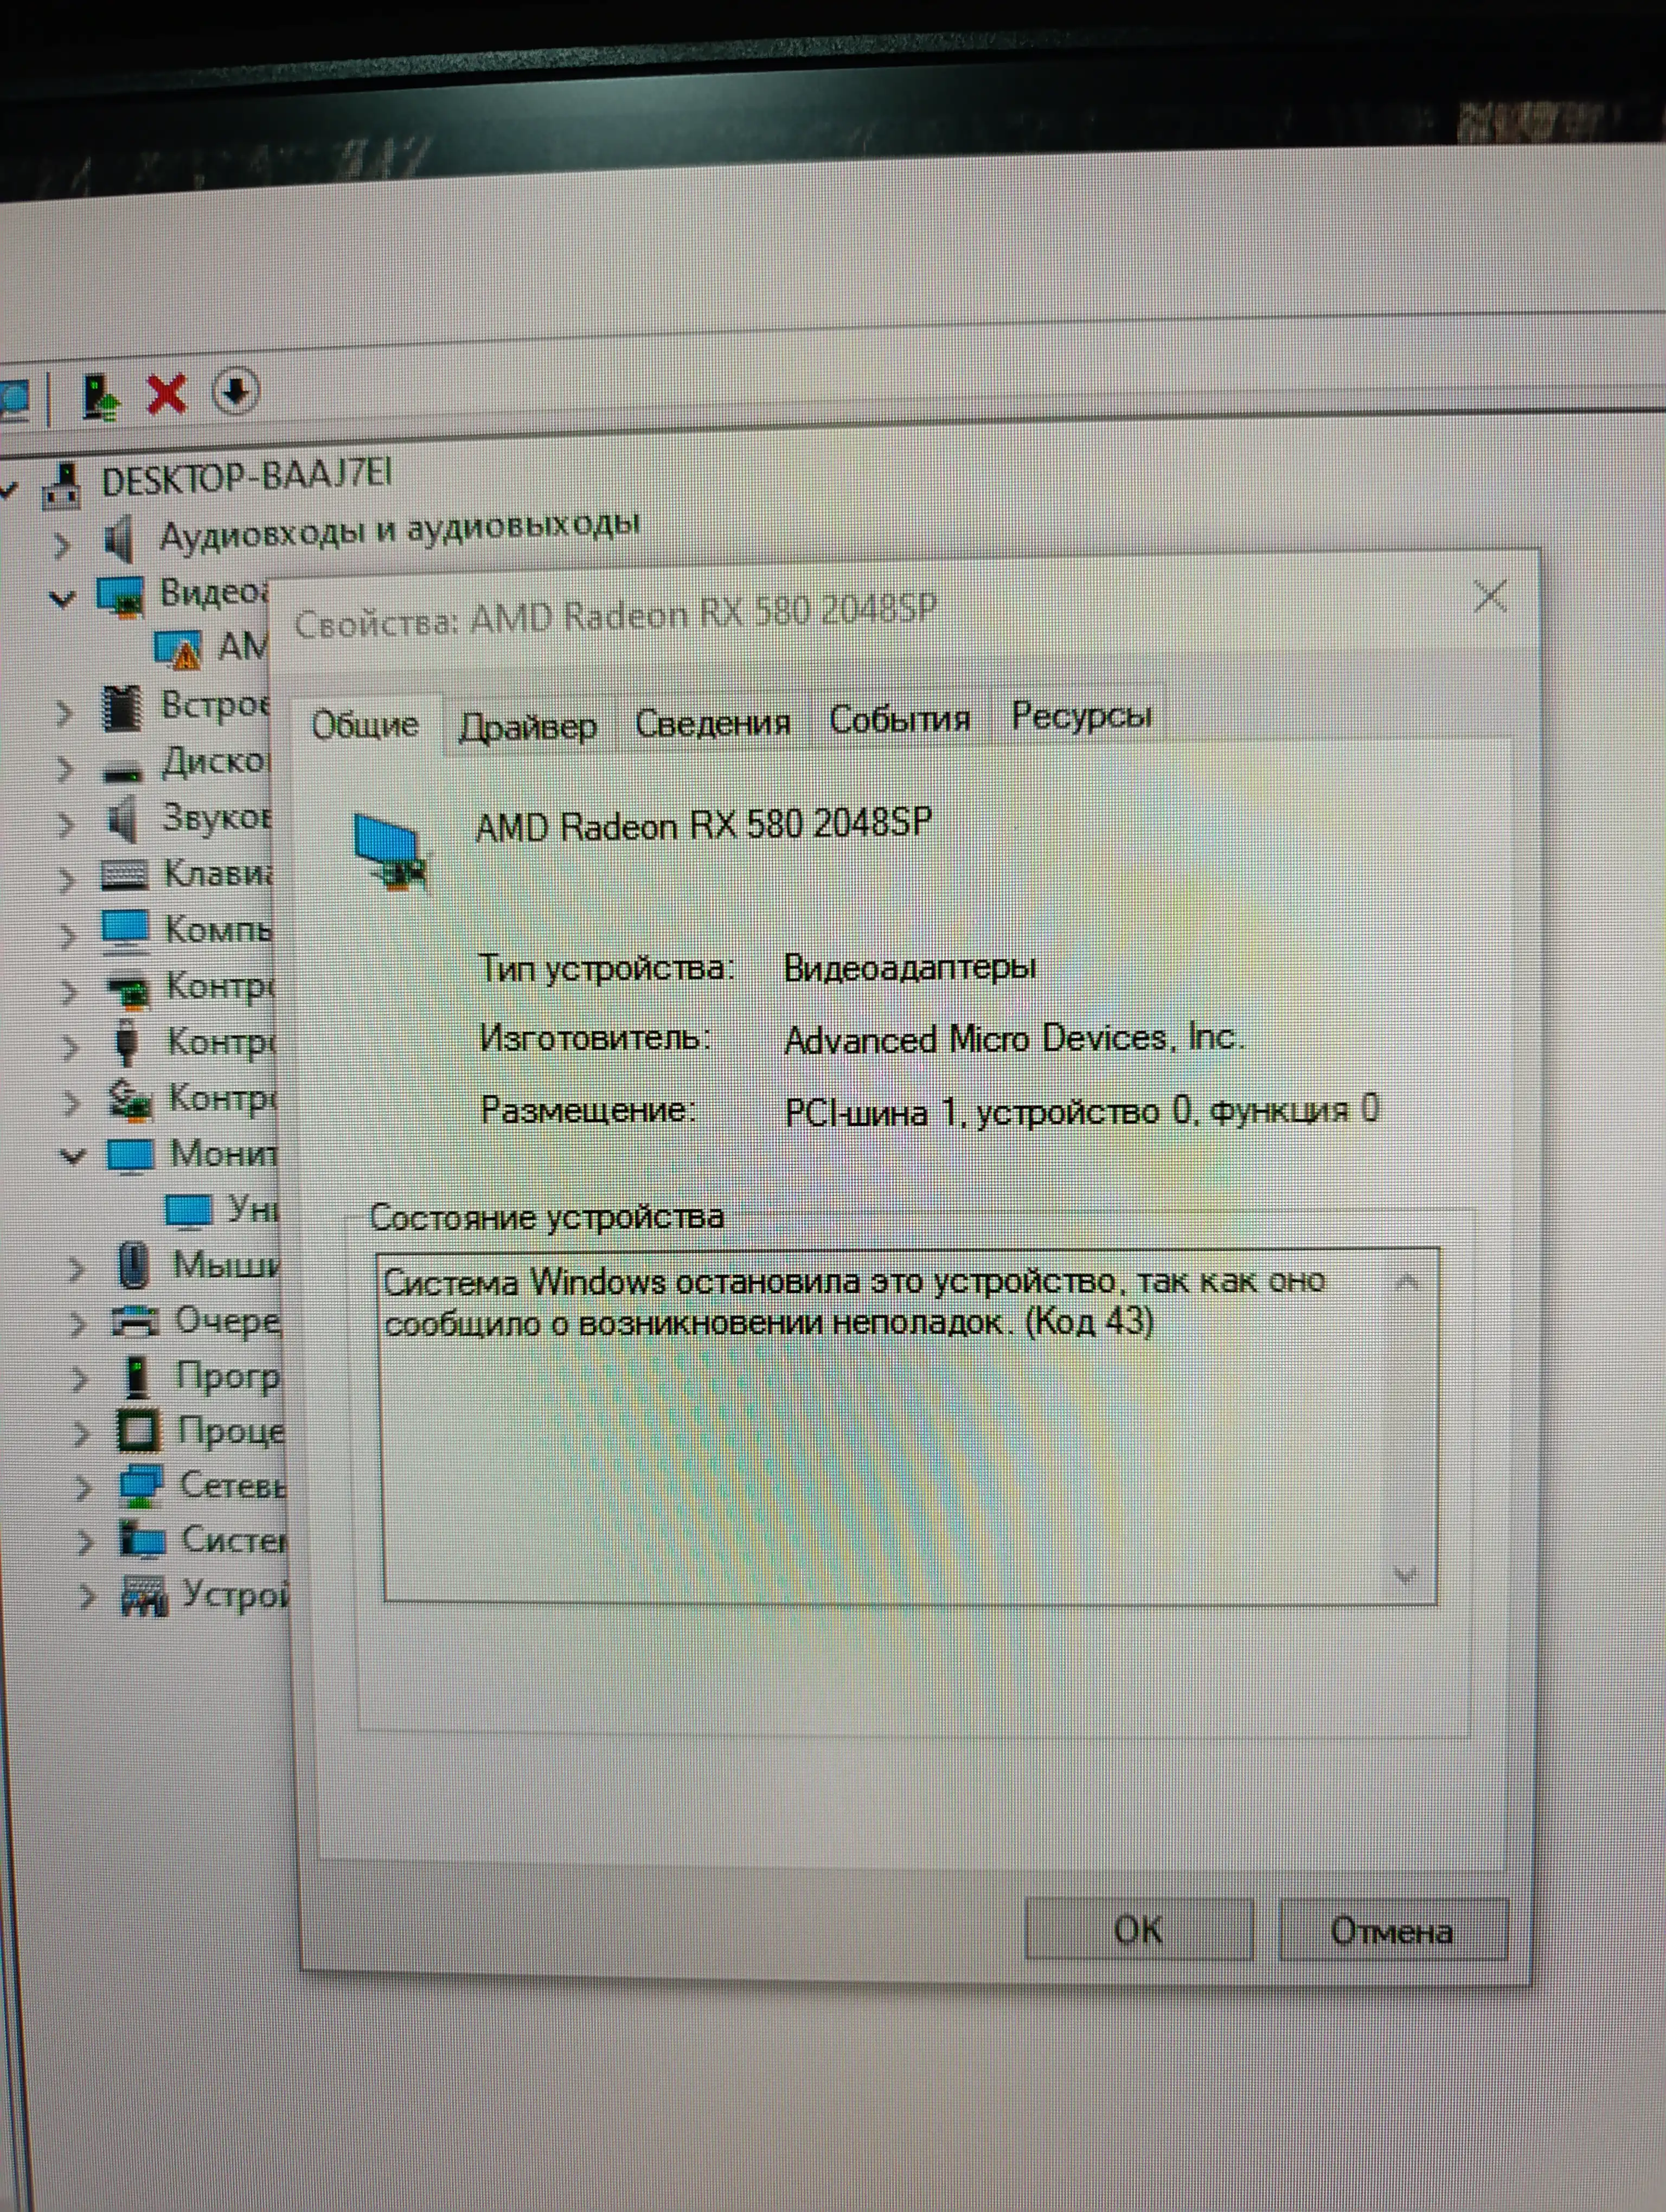Select the Общие tab
Image resolution: width=1666 pixels, height=2212 pixels.
(365, 724)
